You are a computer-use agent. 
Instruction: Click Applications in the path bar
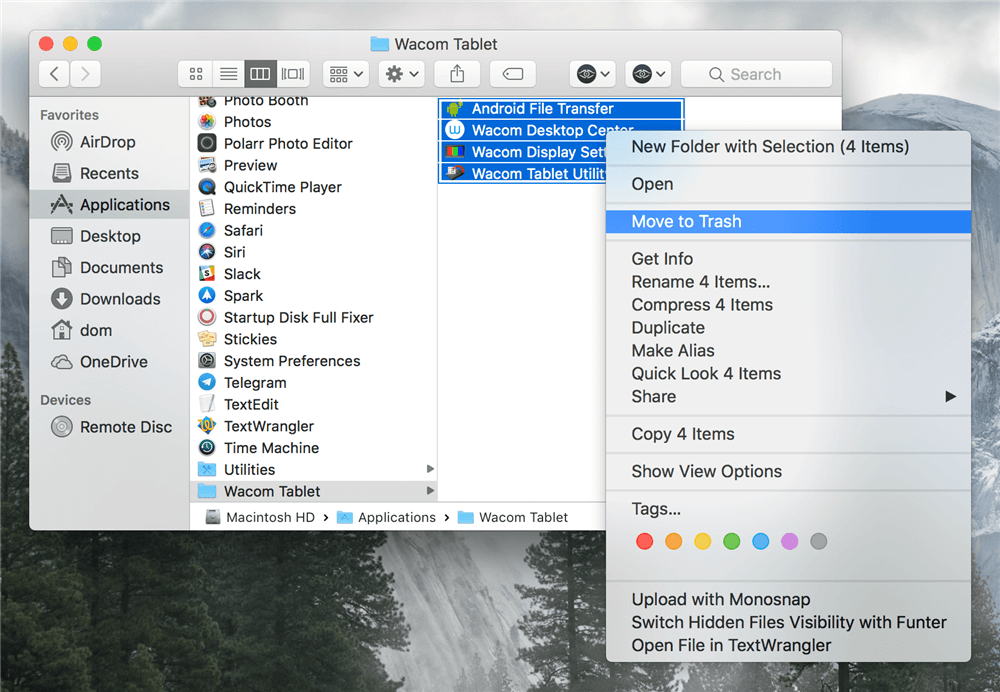click(x=396, y=517)
